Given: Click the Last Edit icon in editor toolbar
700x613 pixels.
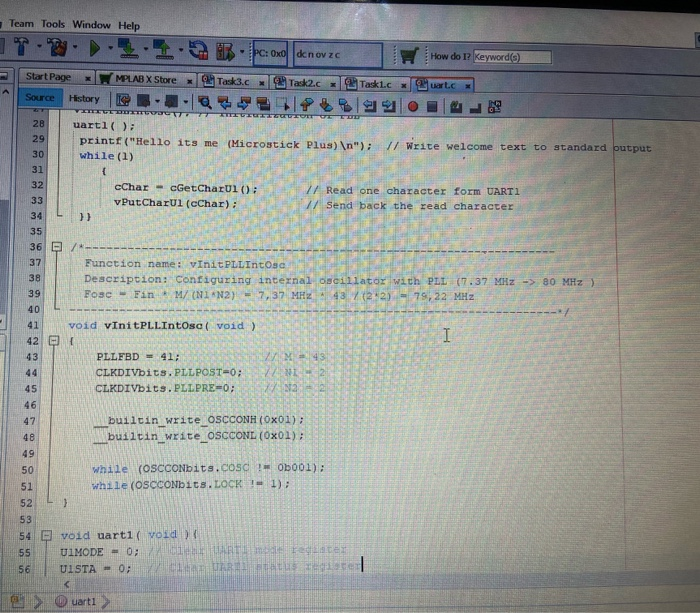Looking at the screenshot, I should [x=123, y=100].
